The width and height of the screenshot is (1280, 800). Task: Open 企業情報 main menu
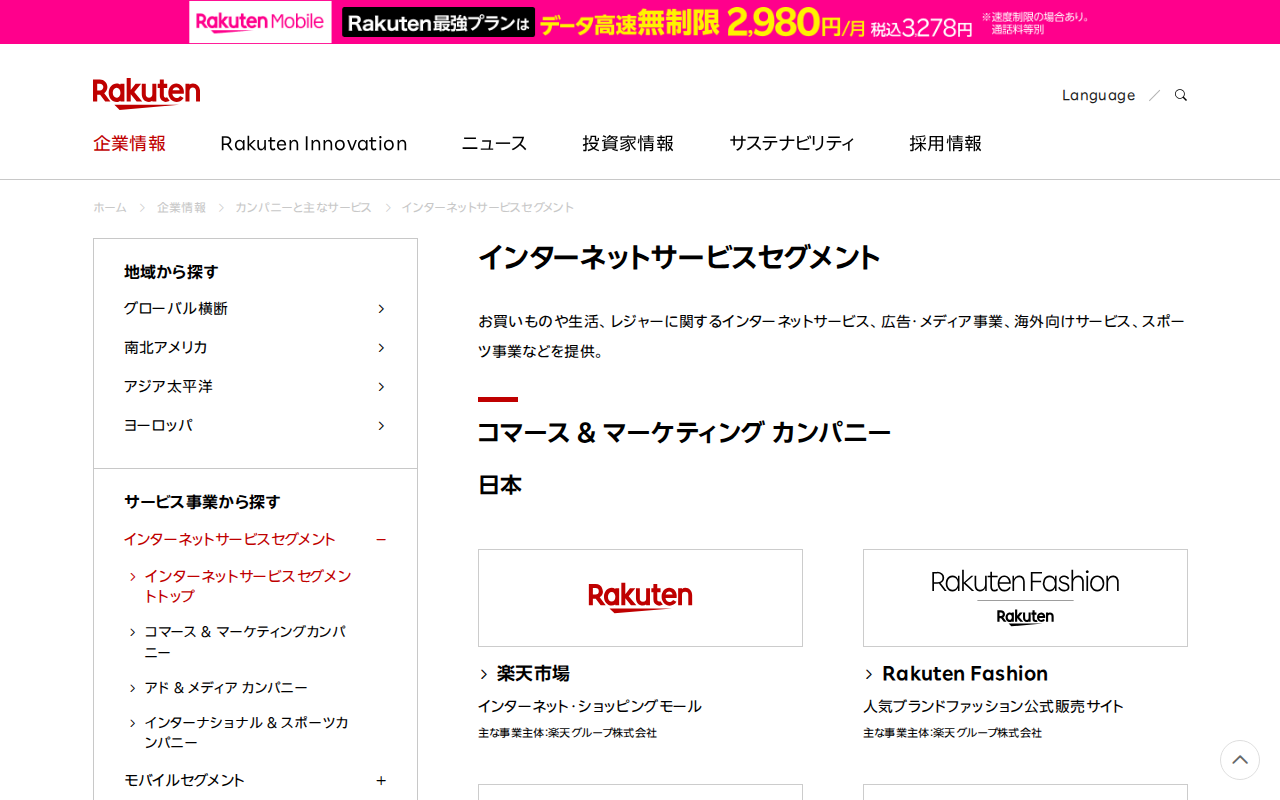129,143
